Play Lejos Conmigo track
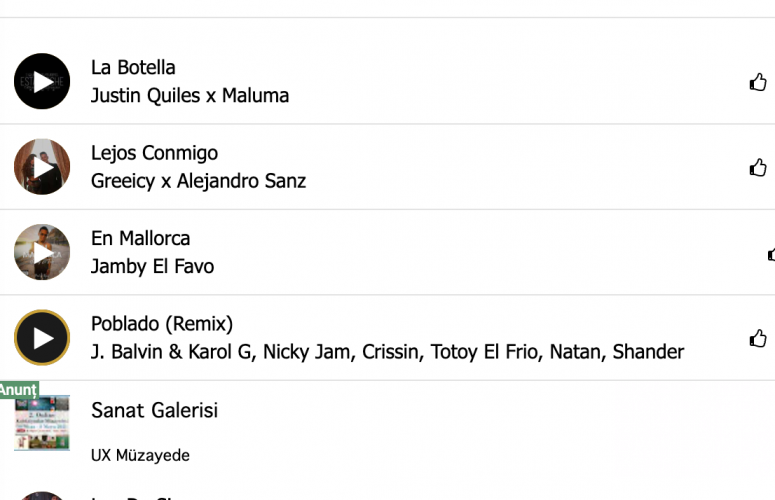Image resolution: width=775 pixels, height=500 pixels. pos(42,167)
